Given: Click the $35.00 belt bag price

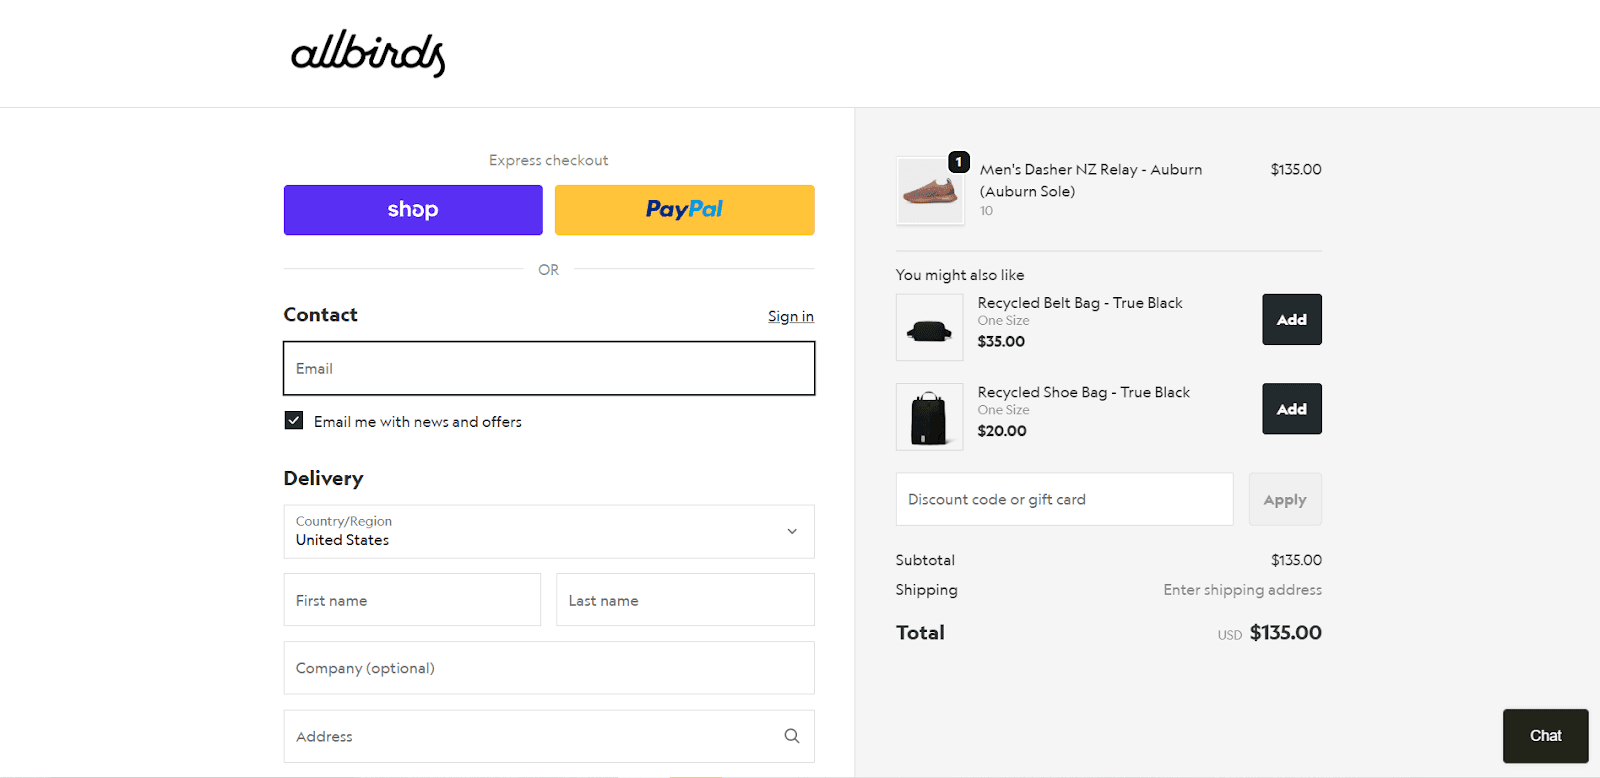Looking at the screenshot, I should pyautogui.click(x=1001, y=341).
